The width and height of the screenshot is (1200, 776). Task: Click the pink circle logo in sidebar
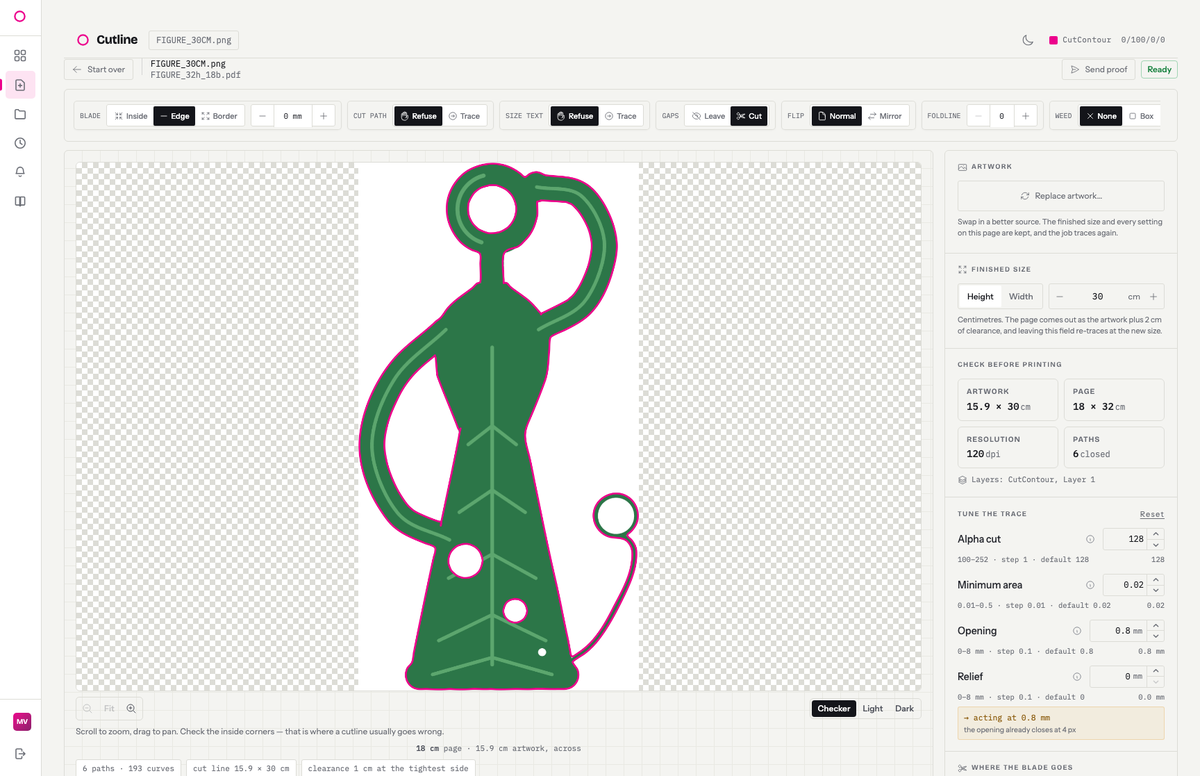coord(20,16)
